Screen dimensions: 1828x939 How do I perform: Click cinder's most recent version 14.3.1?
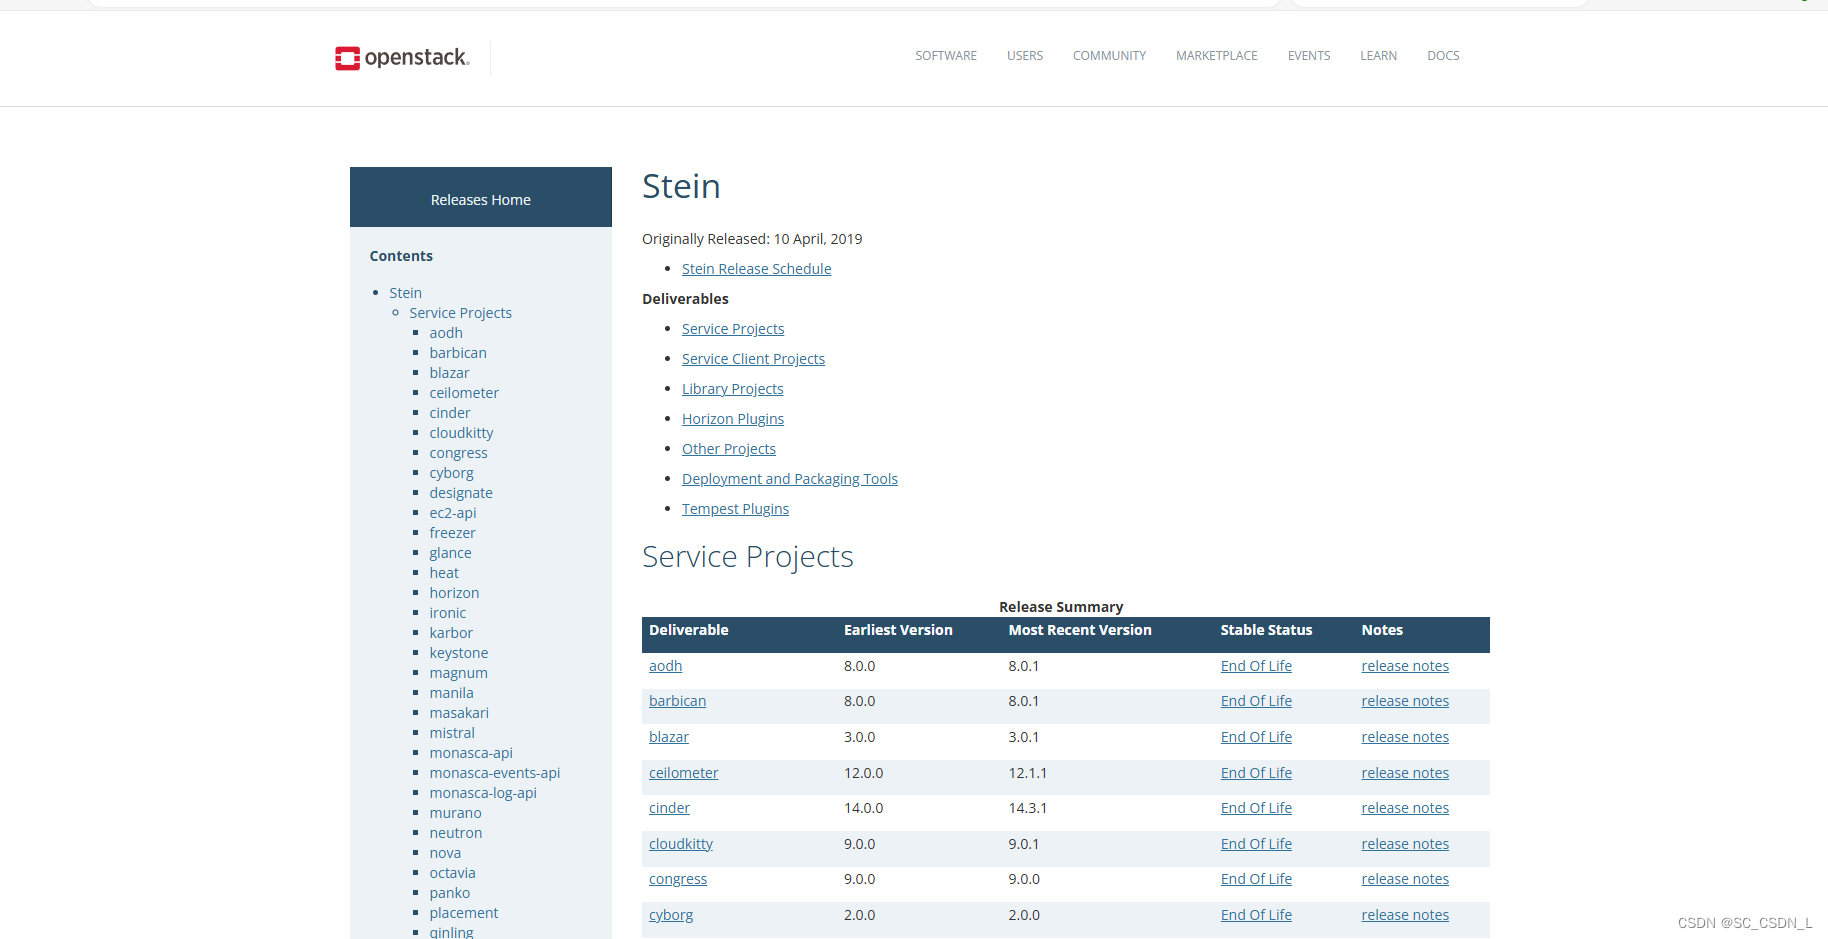coord(1027,808)
